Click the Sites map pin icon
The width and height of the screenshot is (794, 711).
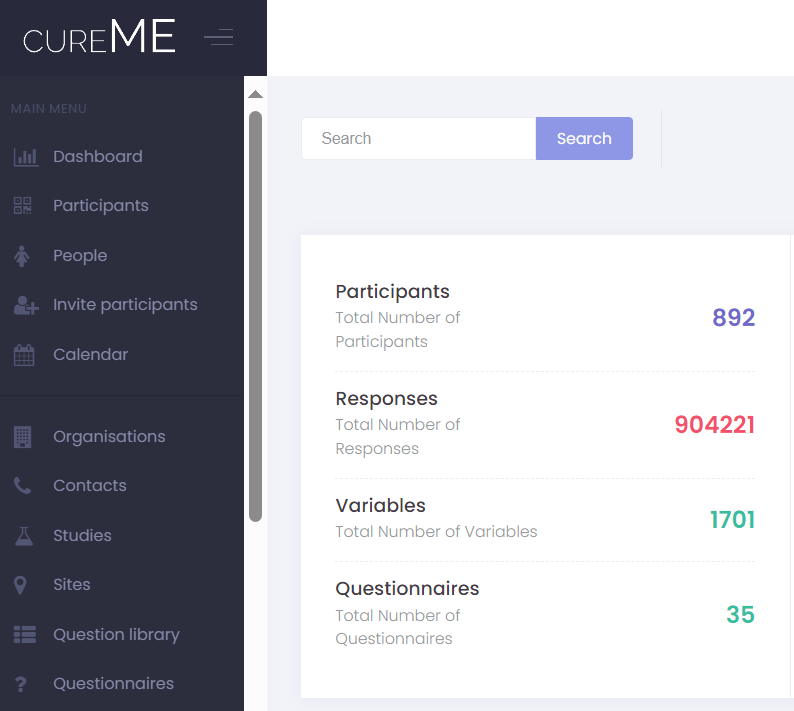pos(21,585)
